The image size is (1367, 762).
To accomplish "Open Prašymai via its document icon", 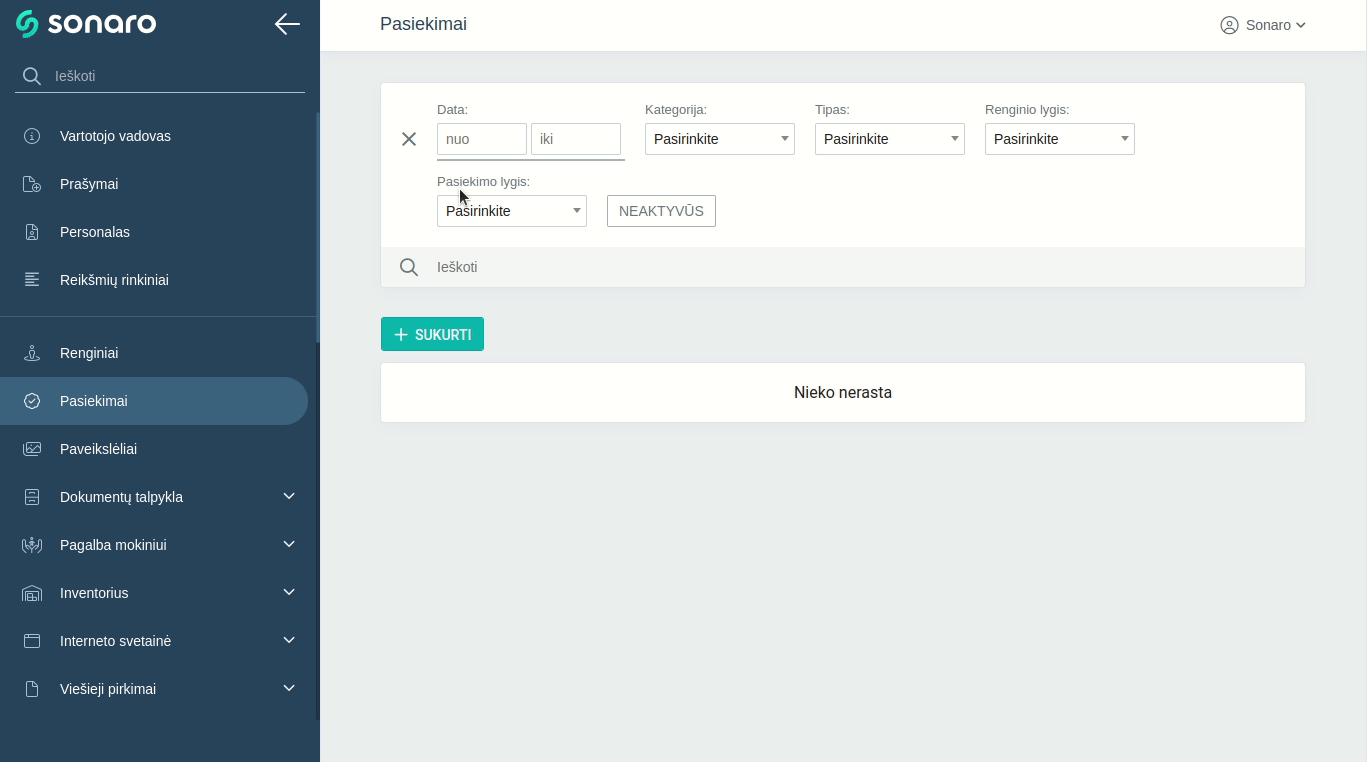I will (x=32, y=184).
